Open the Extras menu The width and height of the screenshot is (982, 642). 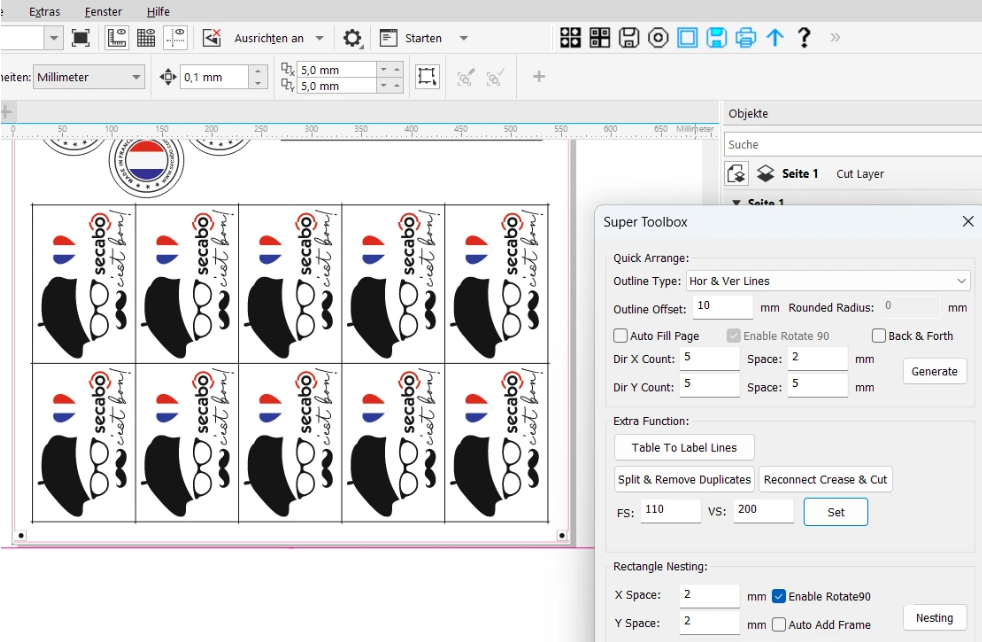[44, 11]
